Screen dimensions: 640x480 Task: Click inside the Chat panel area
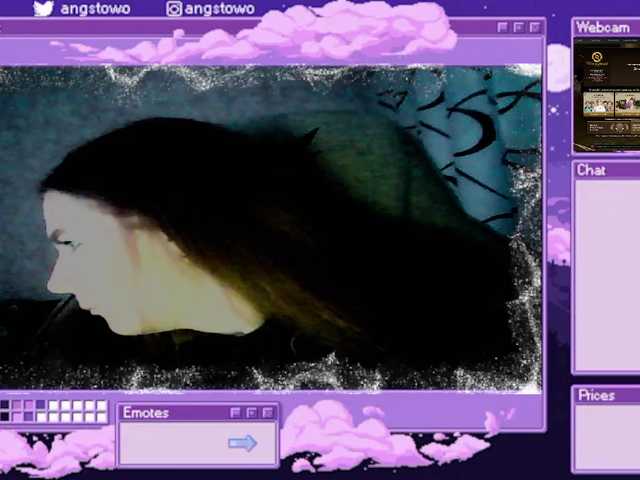pos(607,276)
